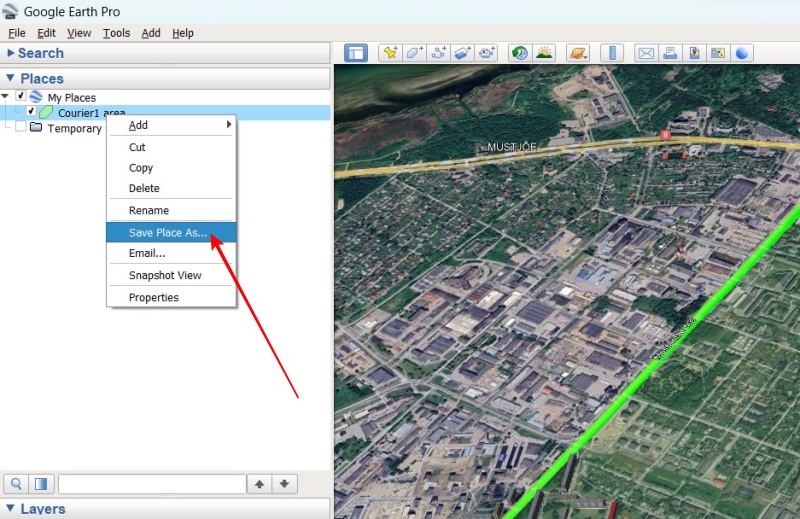The image size is (800, 519).
Task: Toggle the sunlight across landscape icon
Action: [x=544, y=53]
